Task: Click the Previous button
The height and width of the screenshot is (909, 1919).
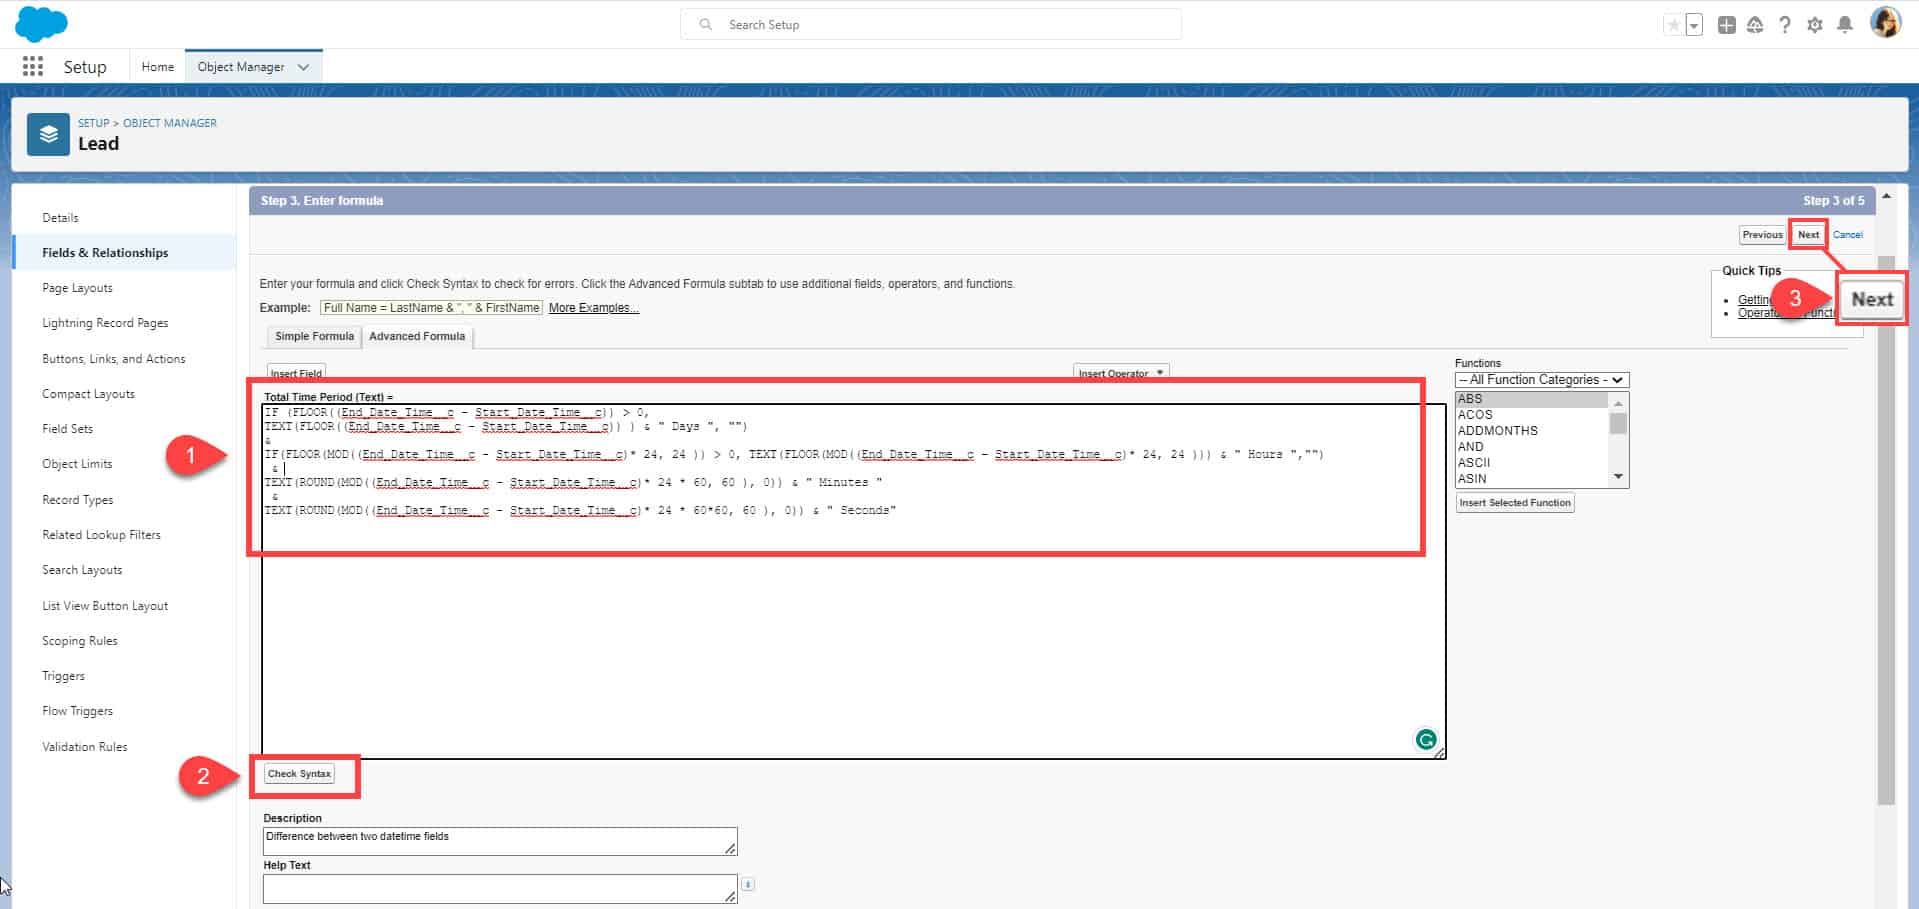Action: pyautogui.click(x=1762, y=234)
